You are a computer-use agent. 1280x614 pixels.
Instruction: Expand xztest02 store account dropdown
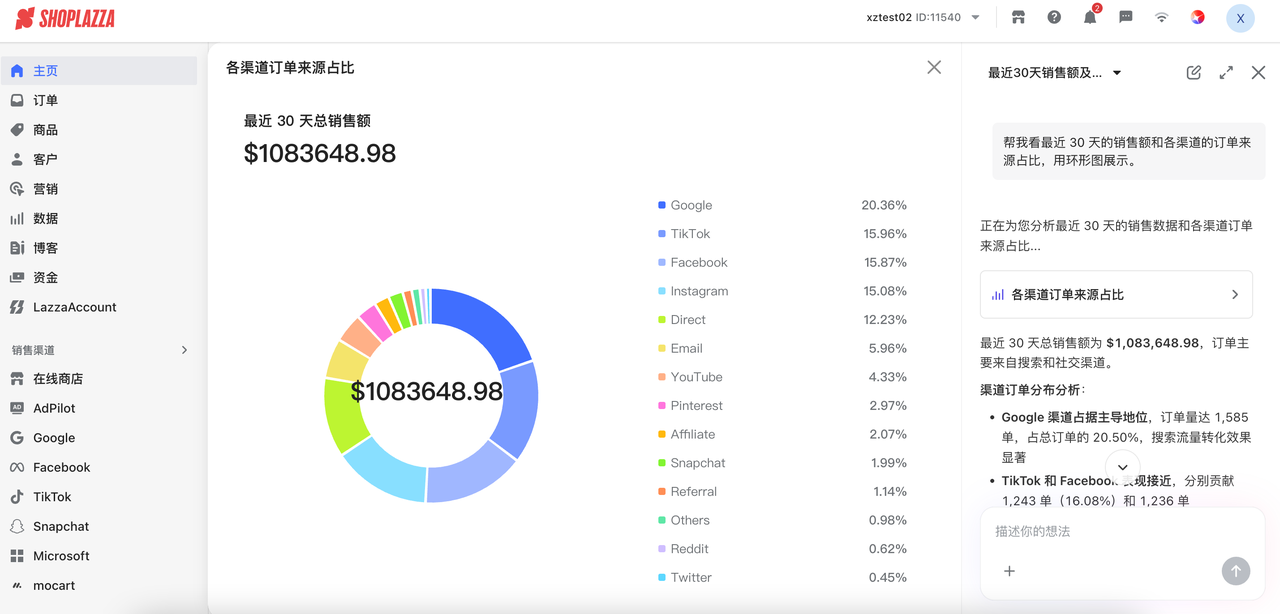[923, 17]
